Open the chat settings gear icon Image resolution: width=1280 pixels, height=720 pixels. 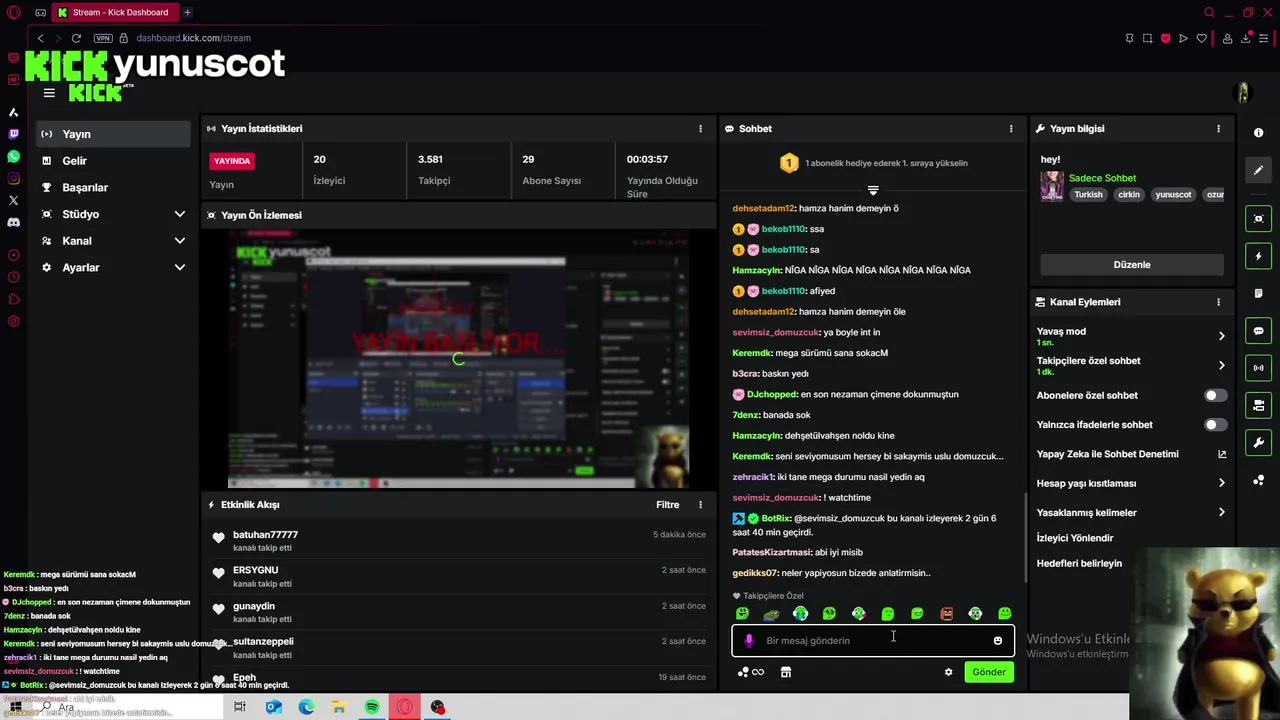(948, 672)
